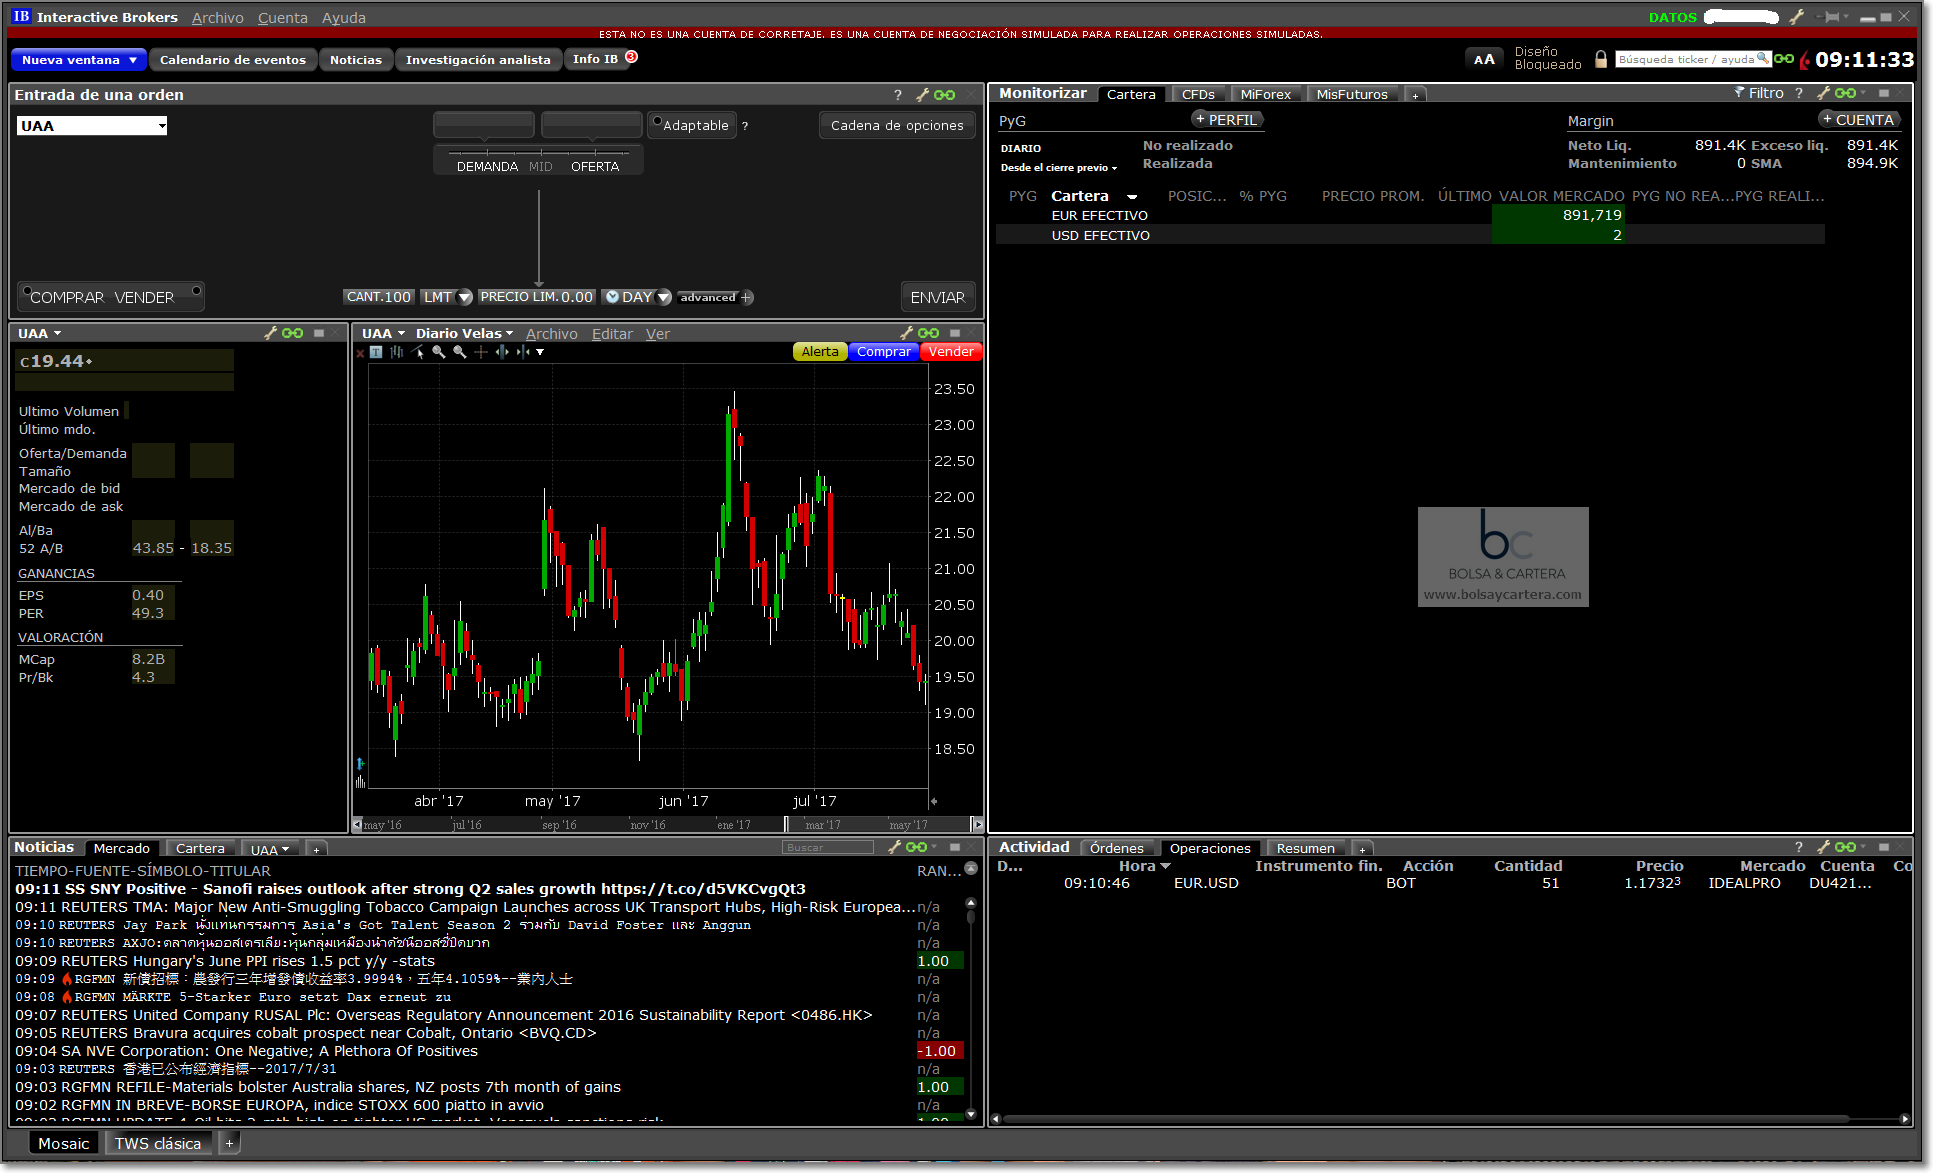Enable the crosshair tool in the chart toolbar
This screenshot has width=1933, height=1173.
(x=481, y=352)
